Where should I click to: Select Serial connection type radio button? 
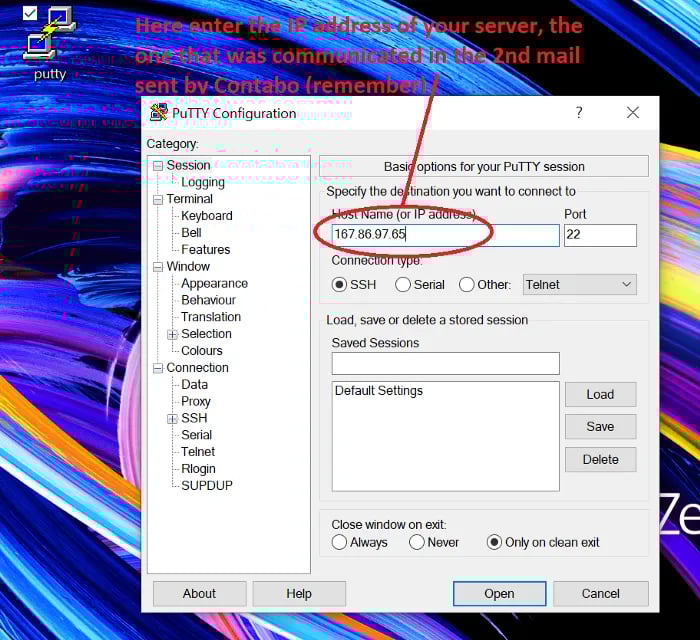[403, 284]
